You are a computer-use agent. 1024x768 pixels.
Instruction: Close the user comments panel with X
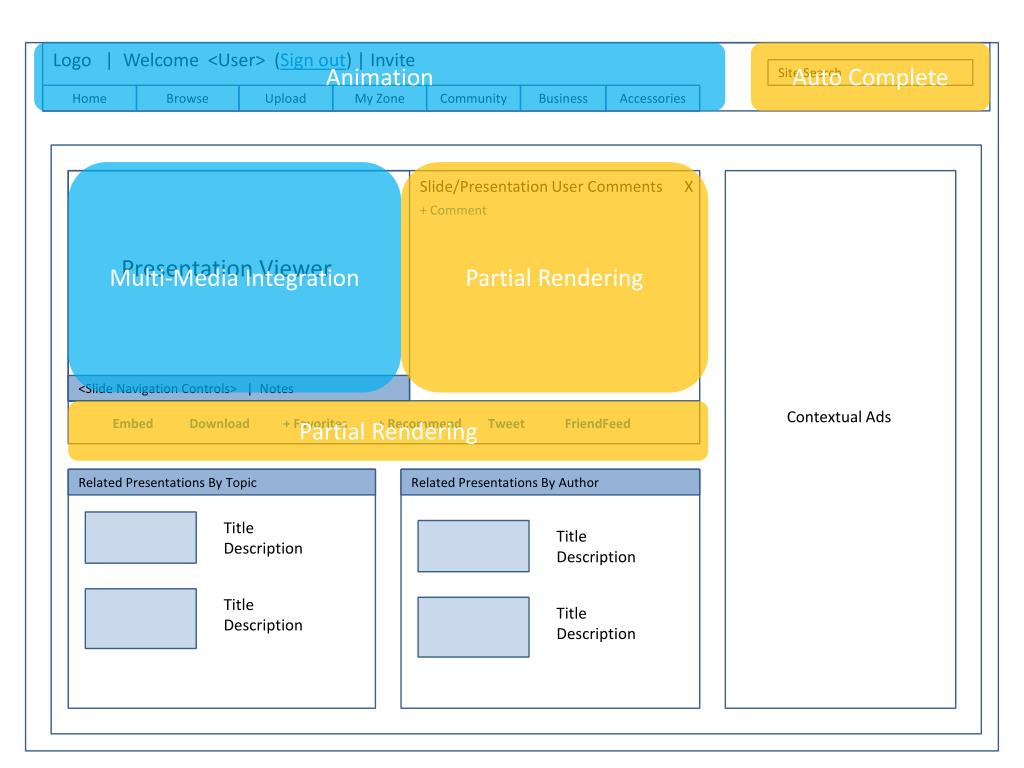tap(688, 187)
